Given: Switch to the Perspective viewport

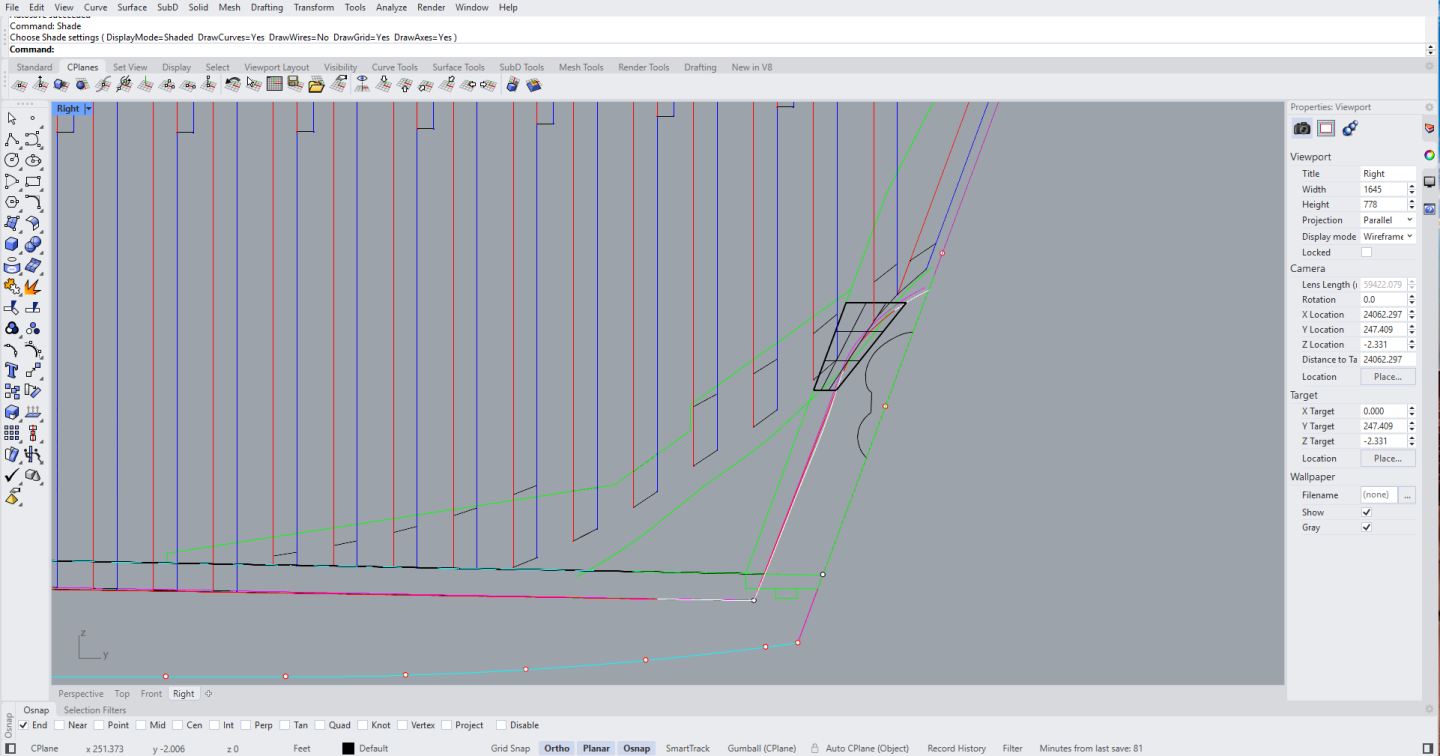Looking at the screenshot, I should (x=80, y=693).
